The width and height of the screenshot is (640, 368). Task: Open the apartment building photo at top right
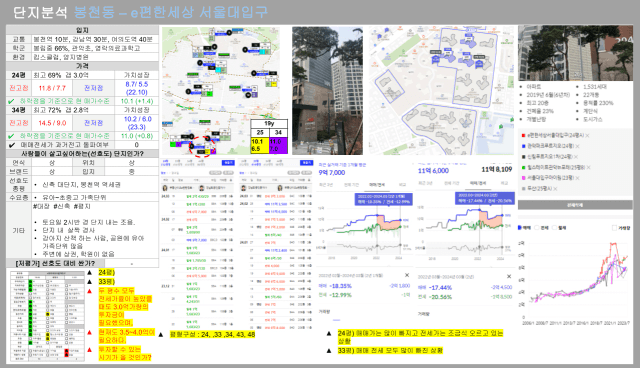click(x=575, y=53)
